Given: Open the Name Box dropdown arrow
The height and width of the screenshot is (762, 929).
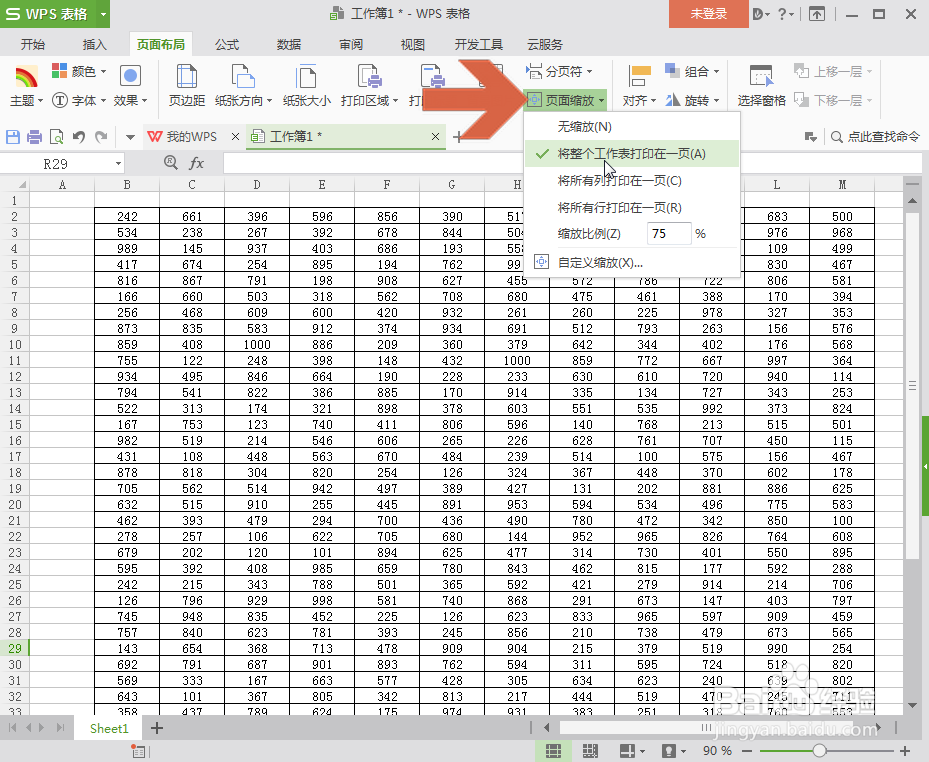Looking at the screenshot, I should click(x=118, y=164).
